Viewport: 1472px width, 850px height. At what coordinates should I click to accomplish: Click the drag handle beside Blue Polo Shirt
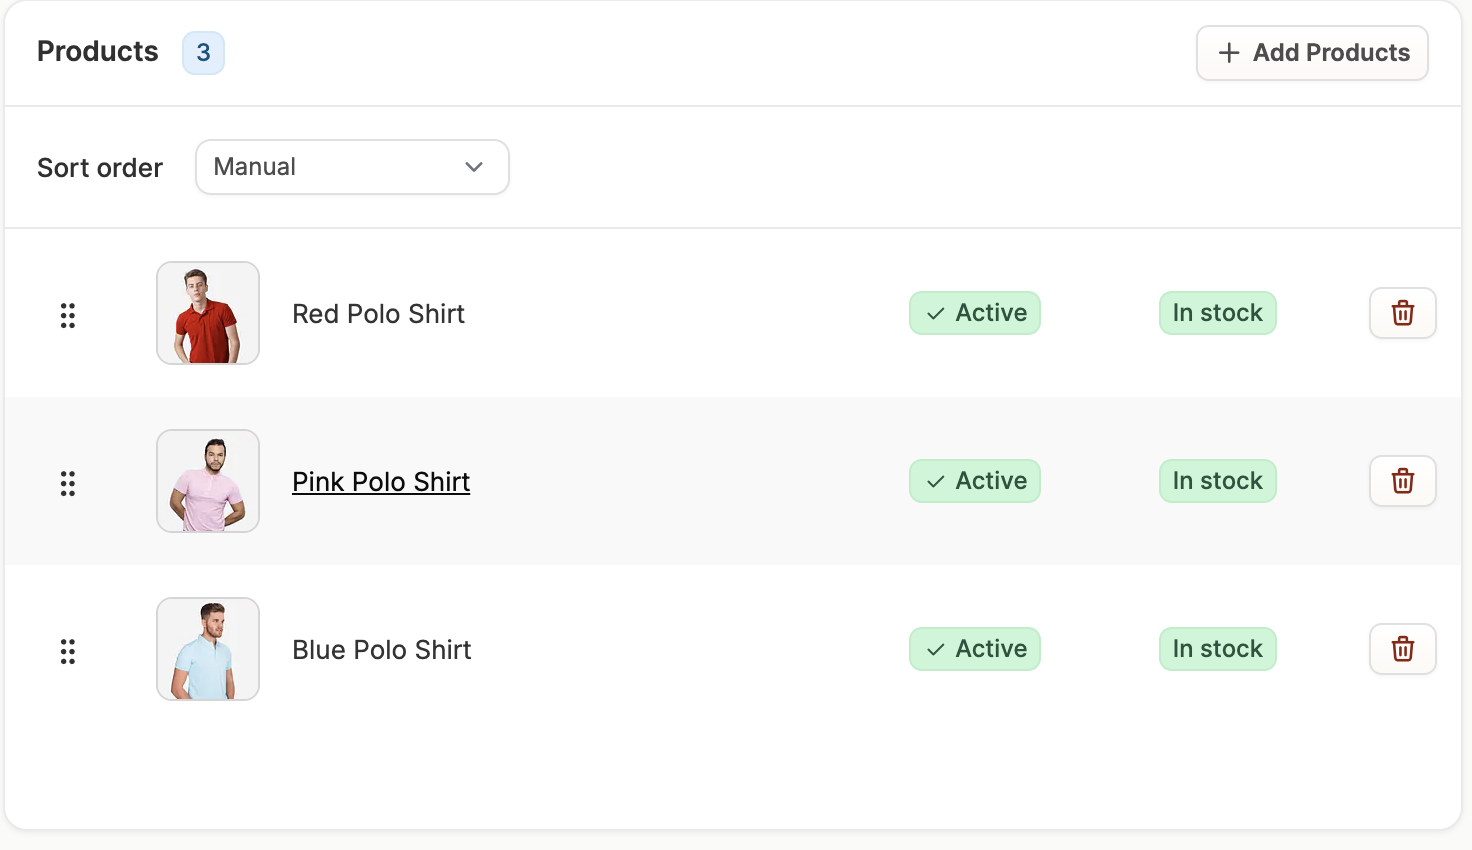click(68, 651)
